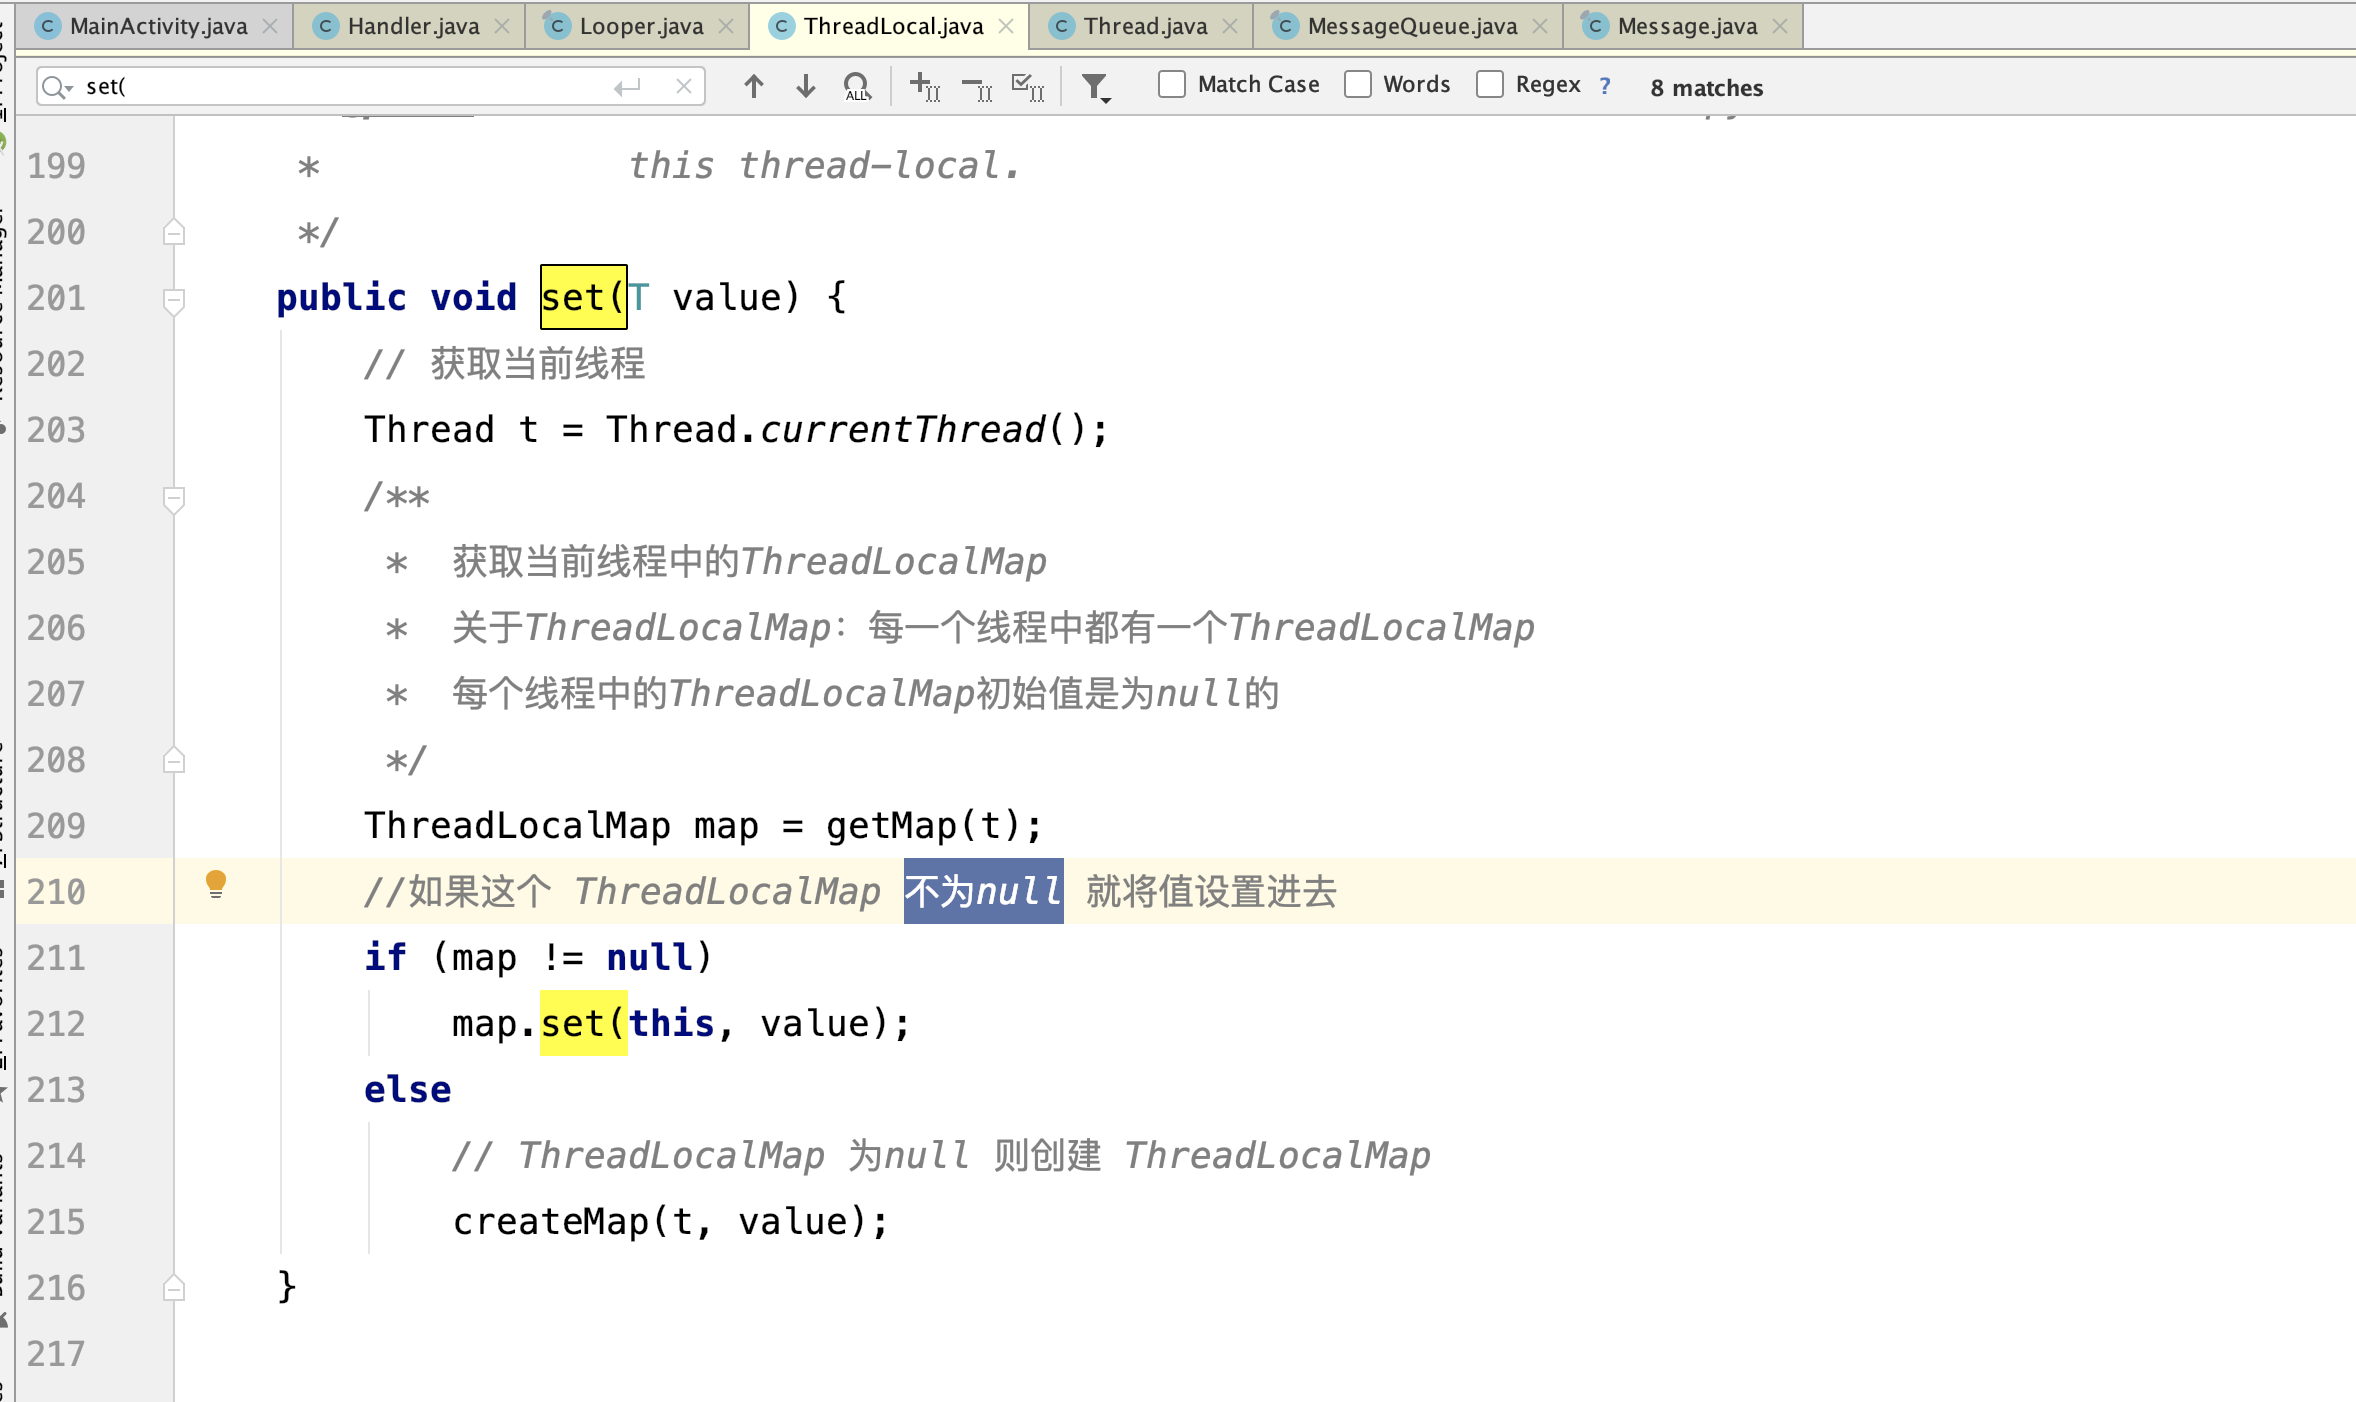Add selection for next occurrence icon
This screenshot has height=1402, width=2356.
pyautogui.click(x=924, y=87)
